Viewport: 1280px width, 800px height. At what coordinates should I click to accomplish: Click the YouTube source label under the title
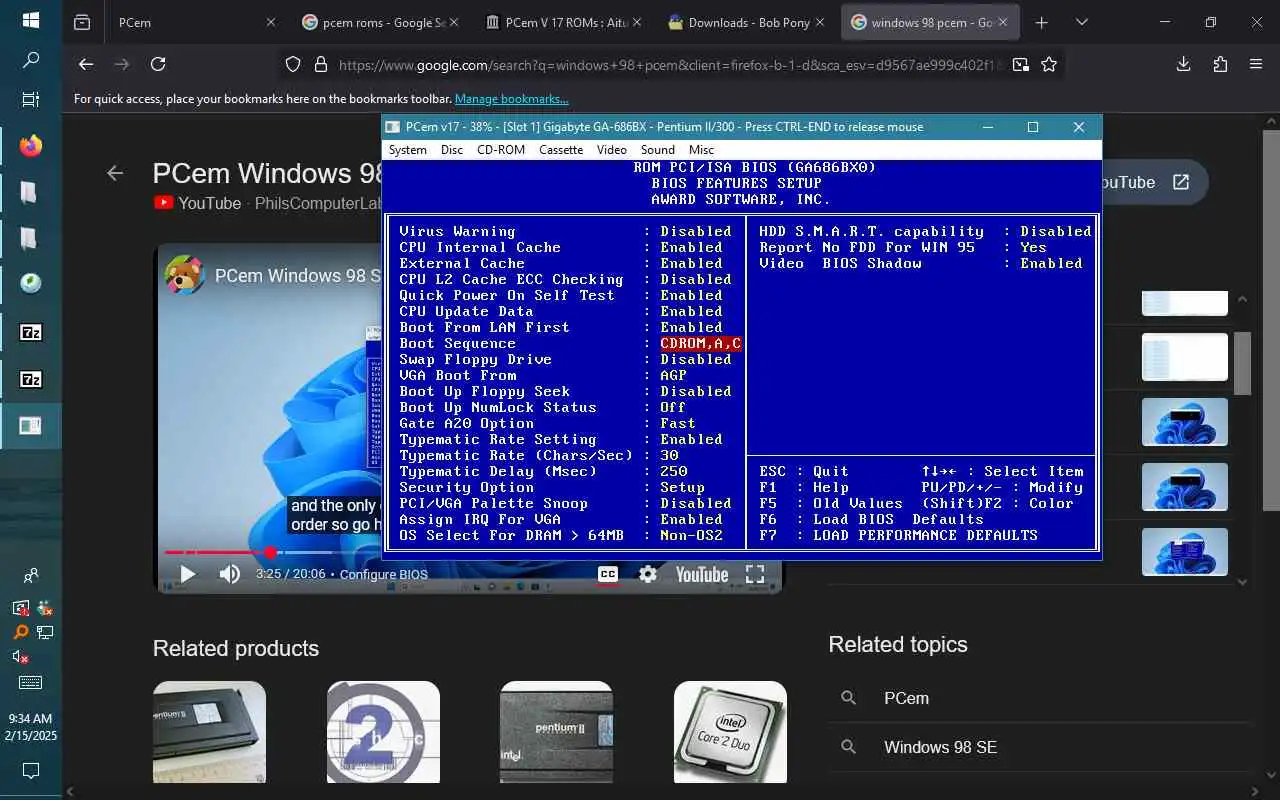[197, 203]
